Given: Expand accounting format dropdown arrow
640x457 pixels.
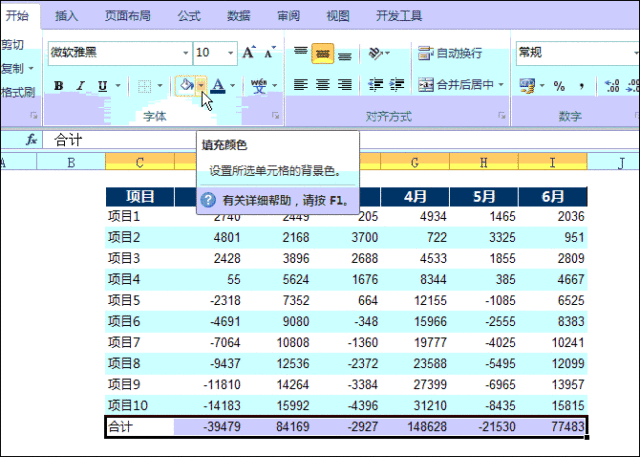Looking at the screenshot, I should click(x=542, y=86).
